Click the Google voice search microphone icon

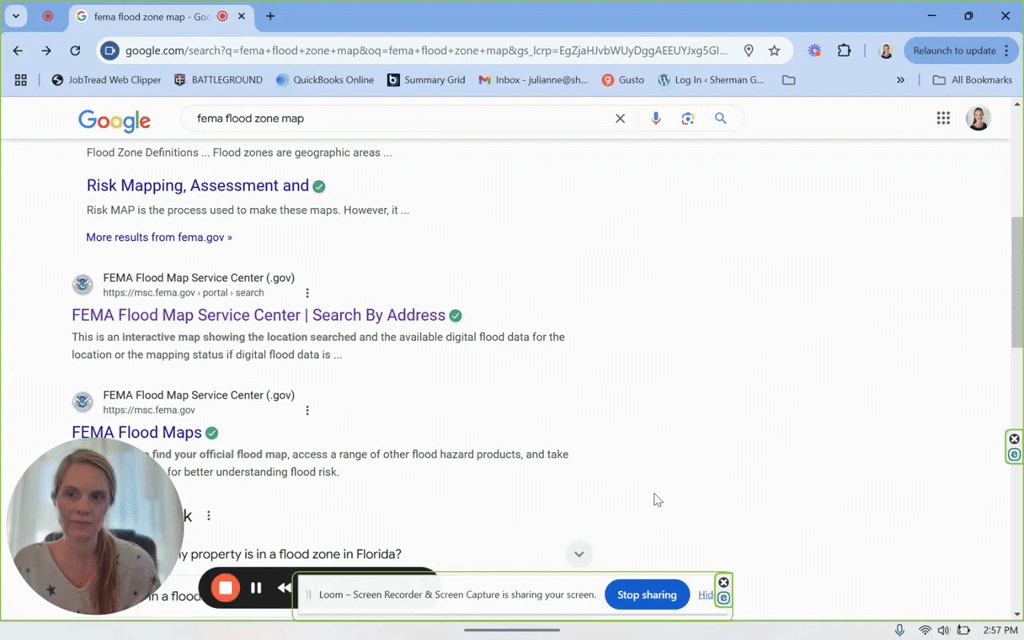click(x=656, y=118)
